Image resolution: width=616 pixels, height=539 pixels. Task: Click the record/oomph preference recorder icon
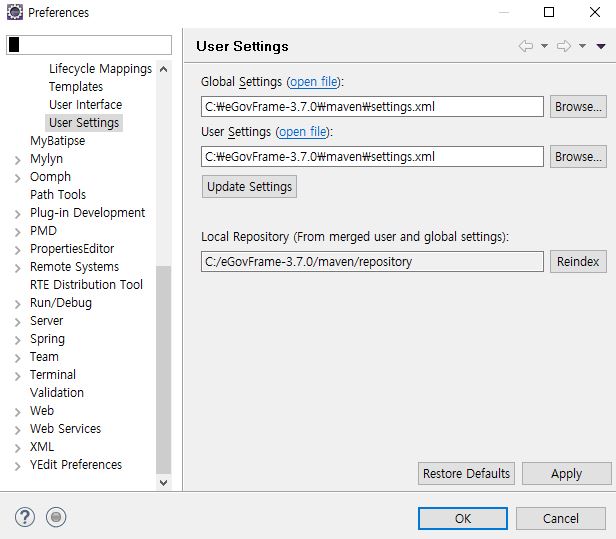(x=57, y=517)
